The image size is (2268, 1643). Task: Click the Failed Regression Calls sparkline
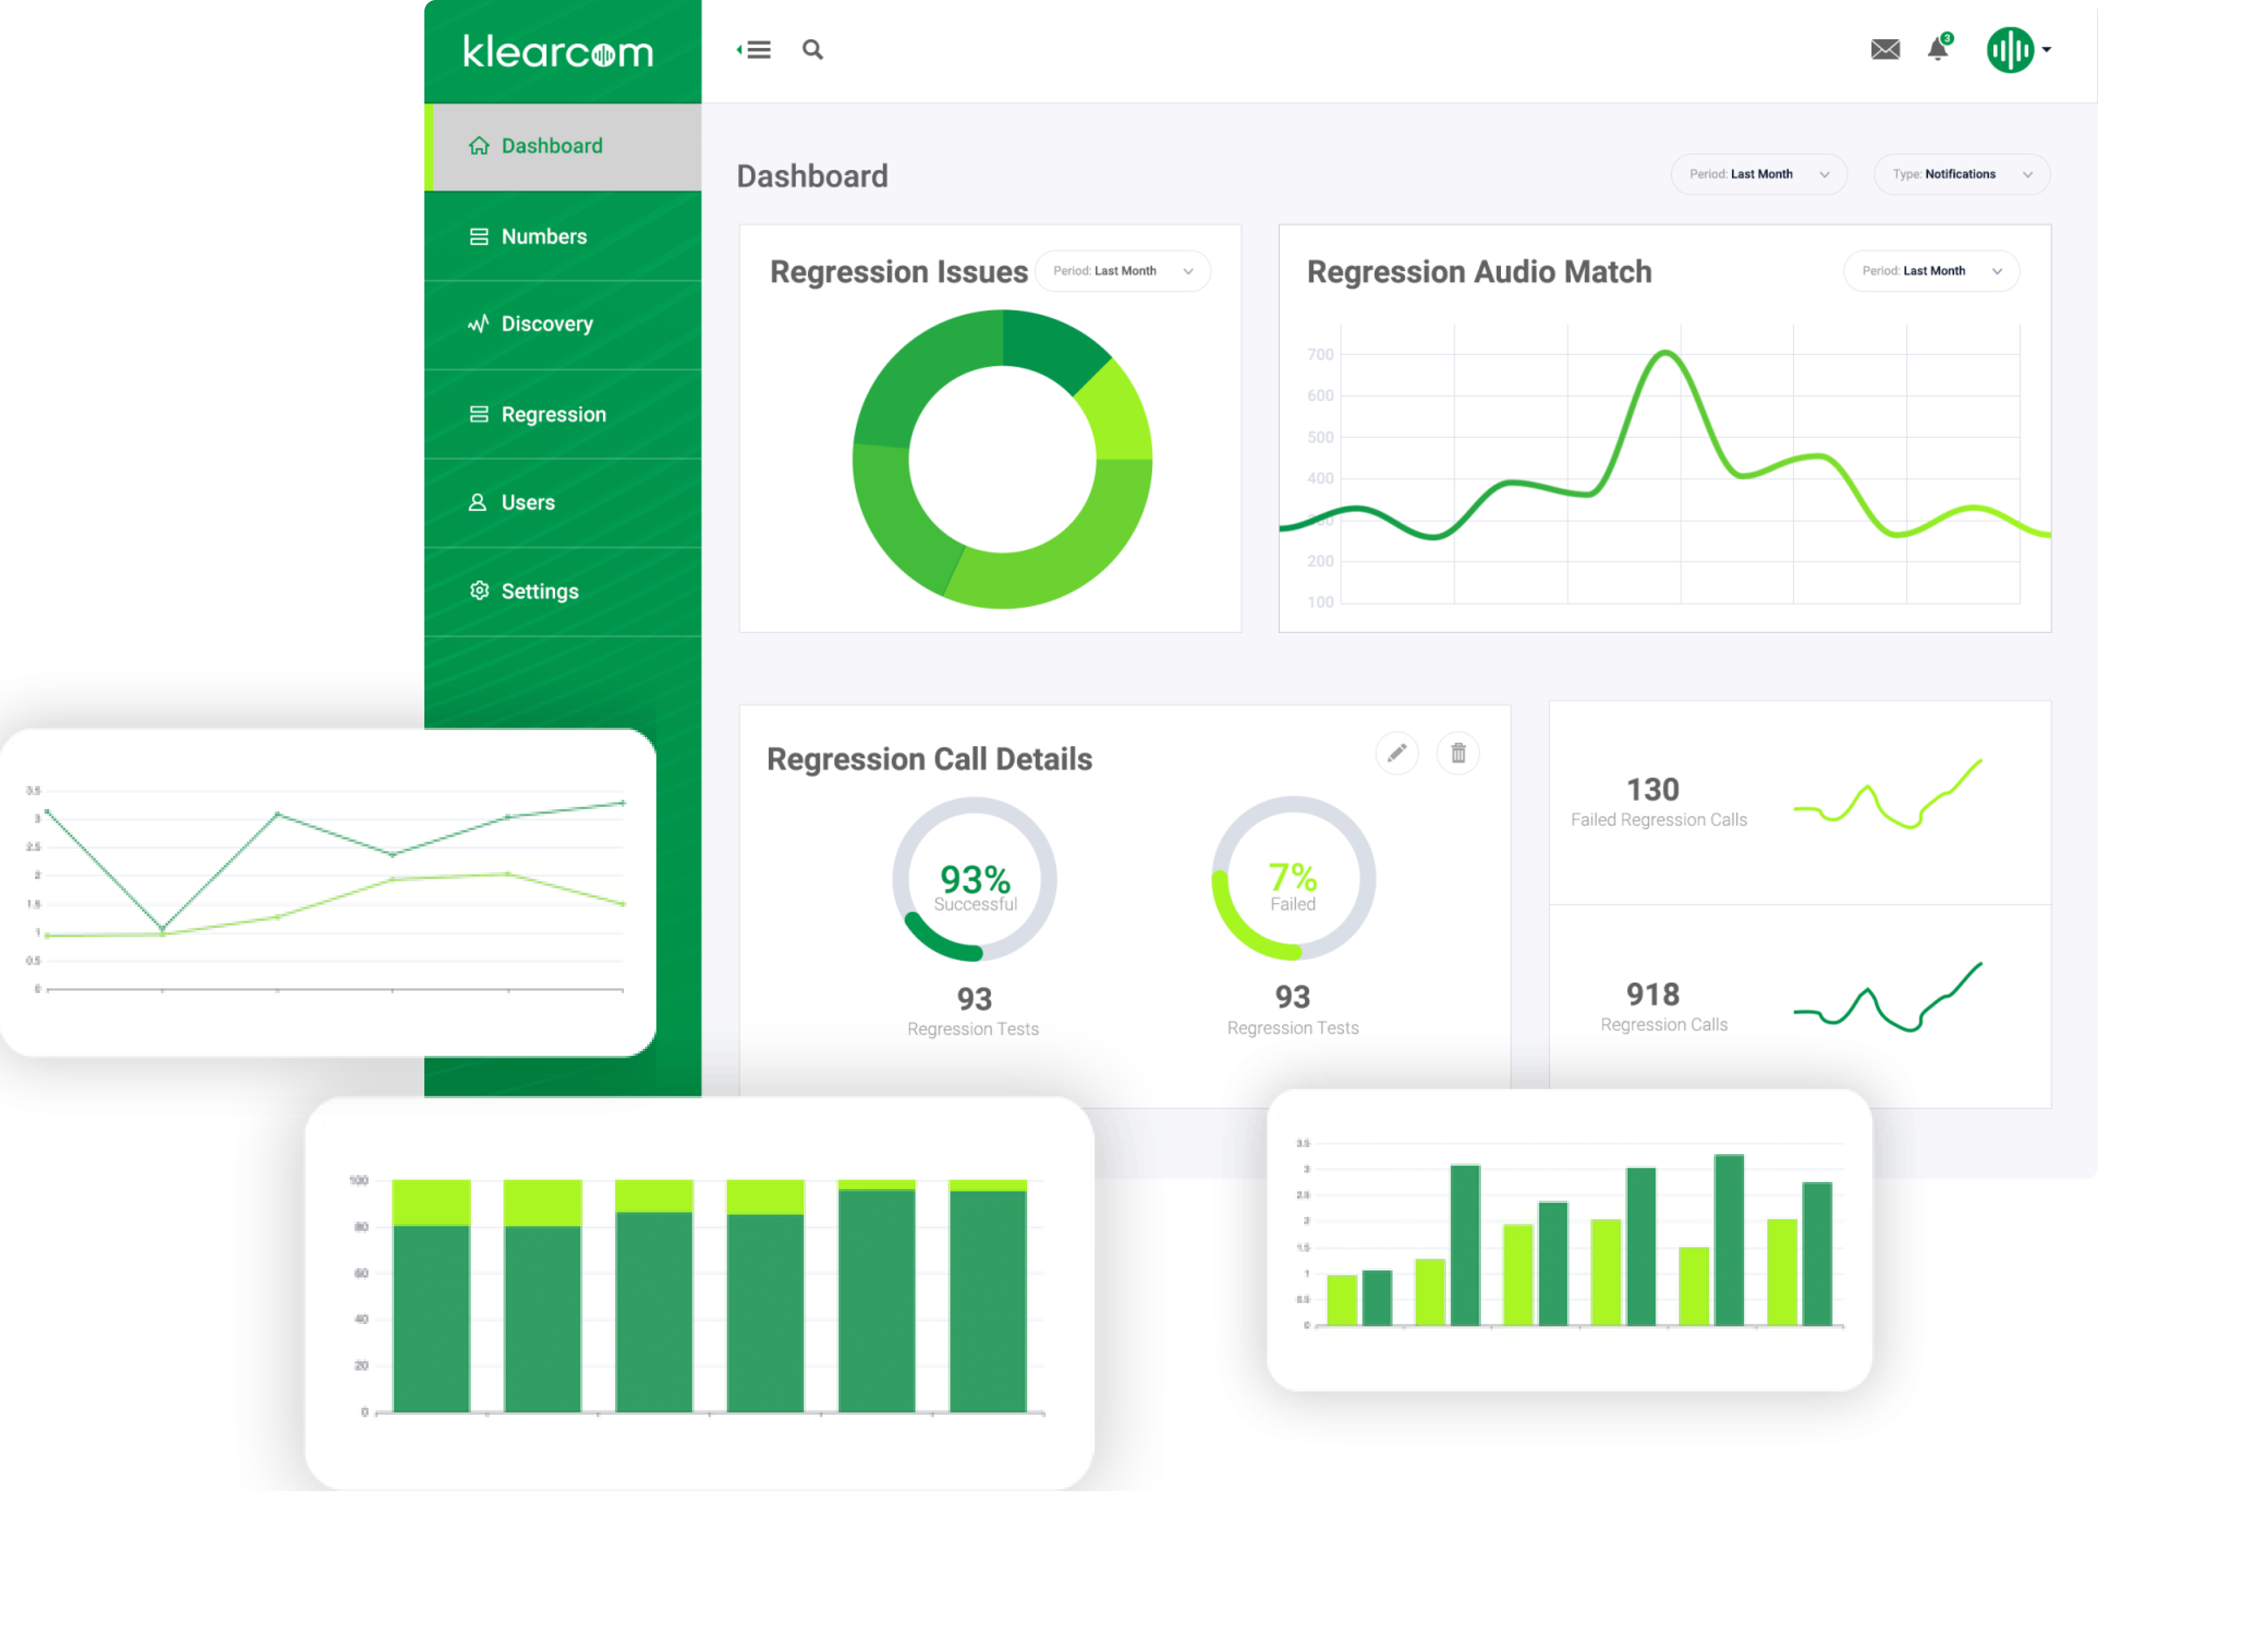pos(1888,794)
